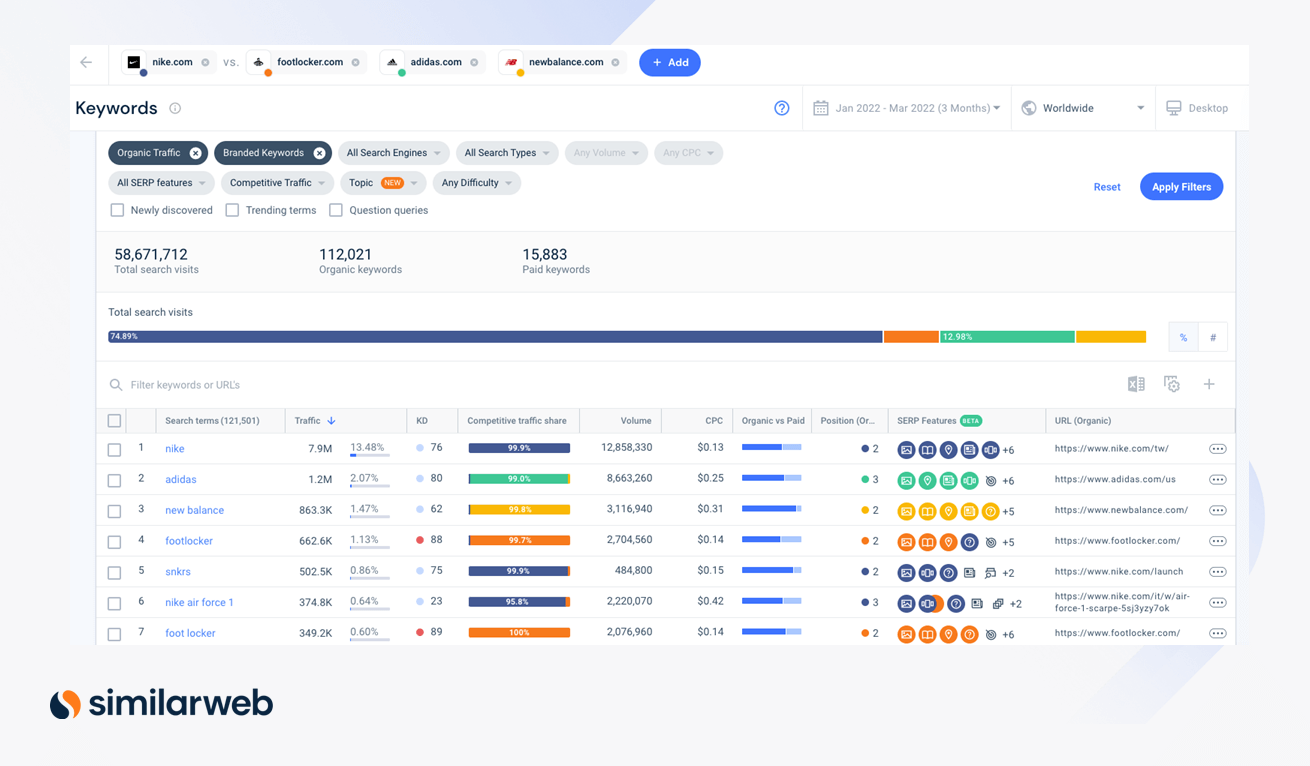Open the Worldwide country dropdown

pyautogui.click(x=1083, y=108)
